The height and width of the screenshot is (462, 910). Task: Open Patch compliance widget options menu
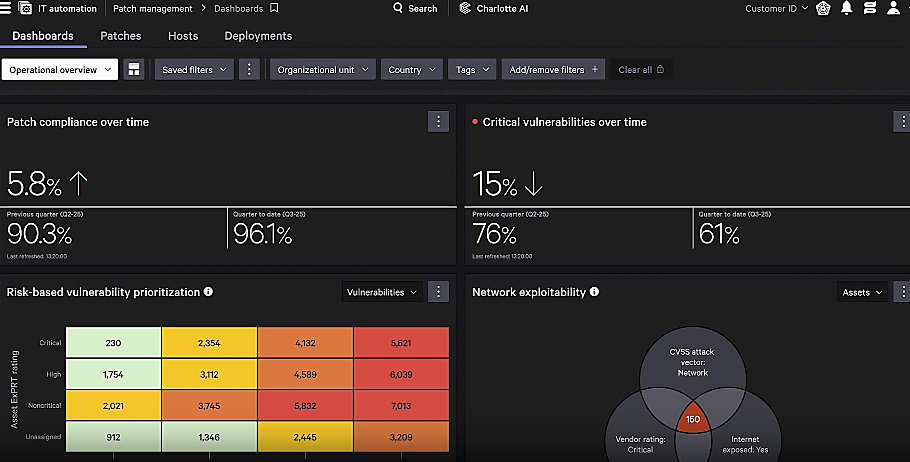[x=438, y=121]
